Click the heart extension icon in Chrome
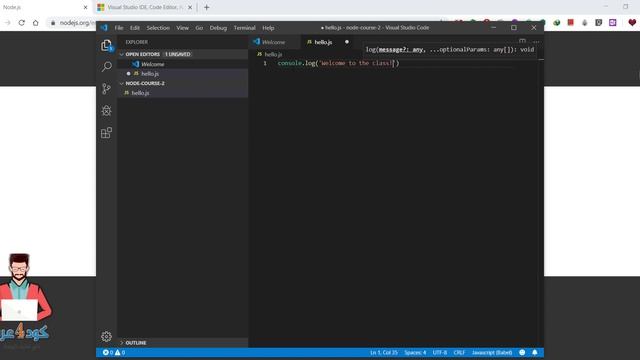The image size is (640, 360). coord(632,22)
